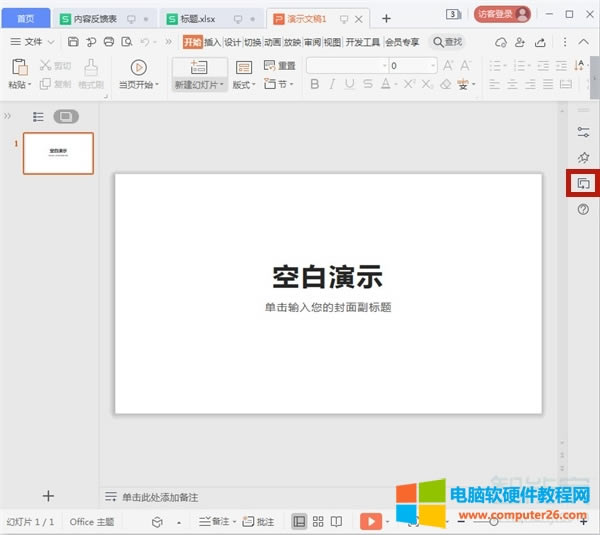Image resolution: width=600 pixels, height=535 pixels.
Task: Switch to slide sorter grid view
Action: [318, 522]
